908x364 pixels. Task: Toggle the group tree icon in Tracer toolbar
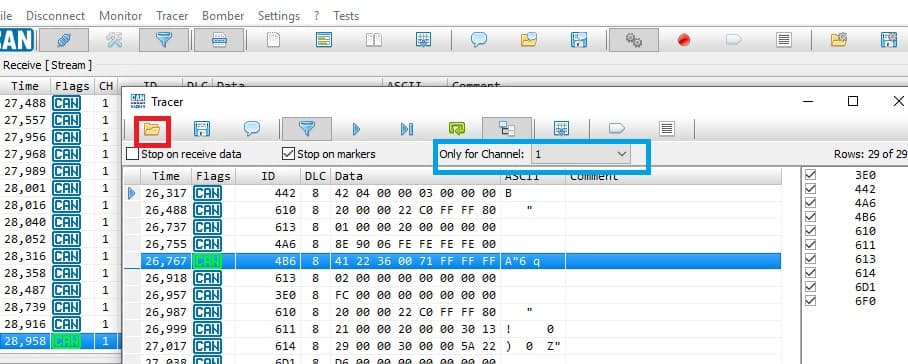coord(507,129)
